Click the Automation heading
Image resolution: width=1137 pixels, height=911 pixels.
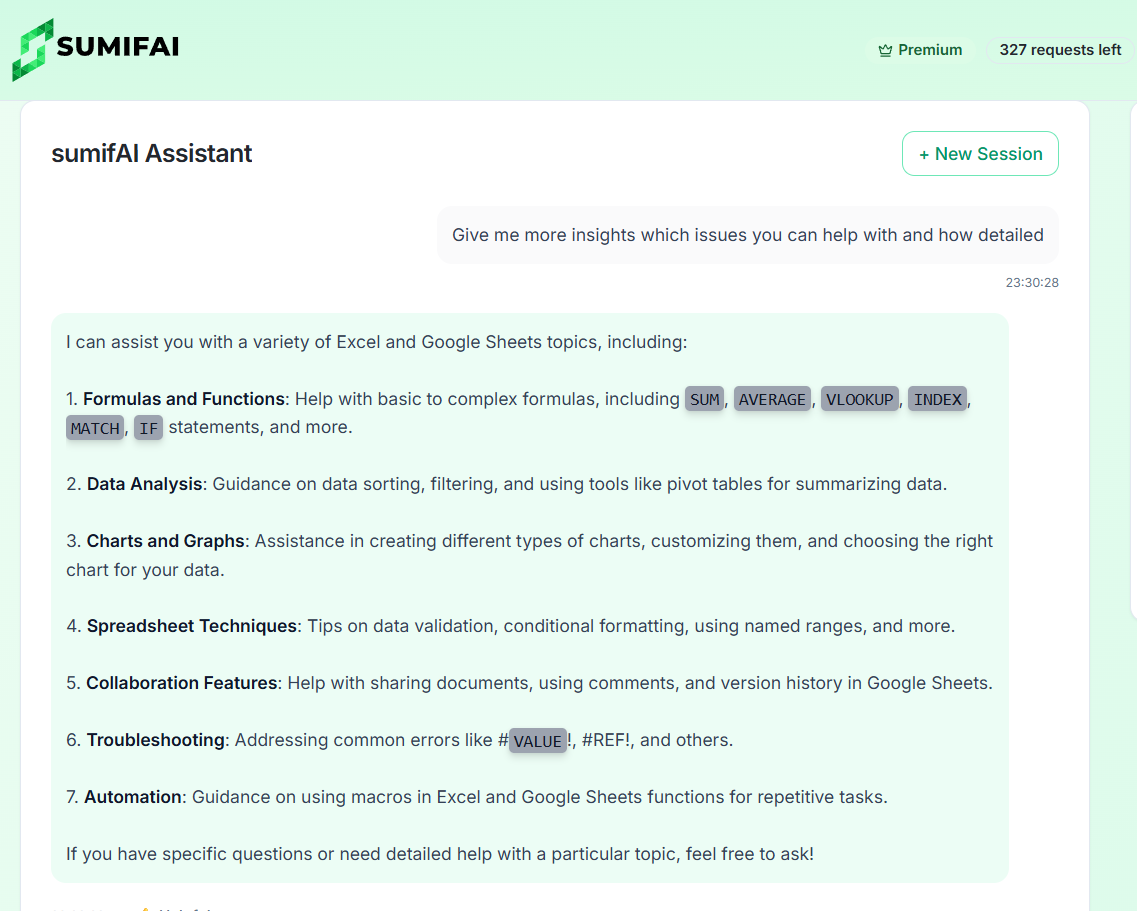tap(133, 797)
